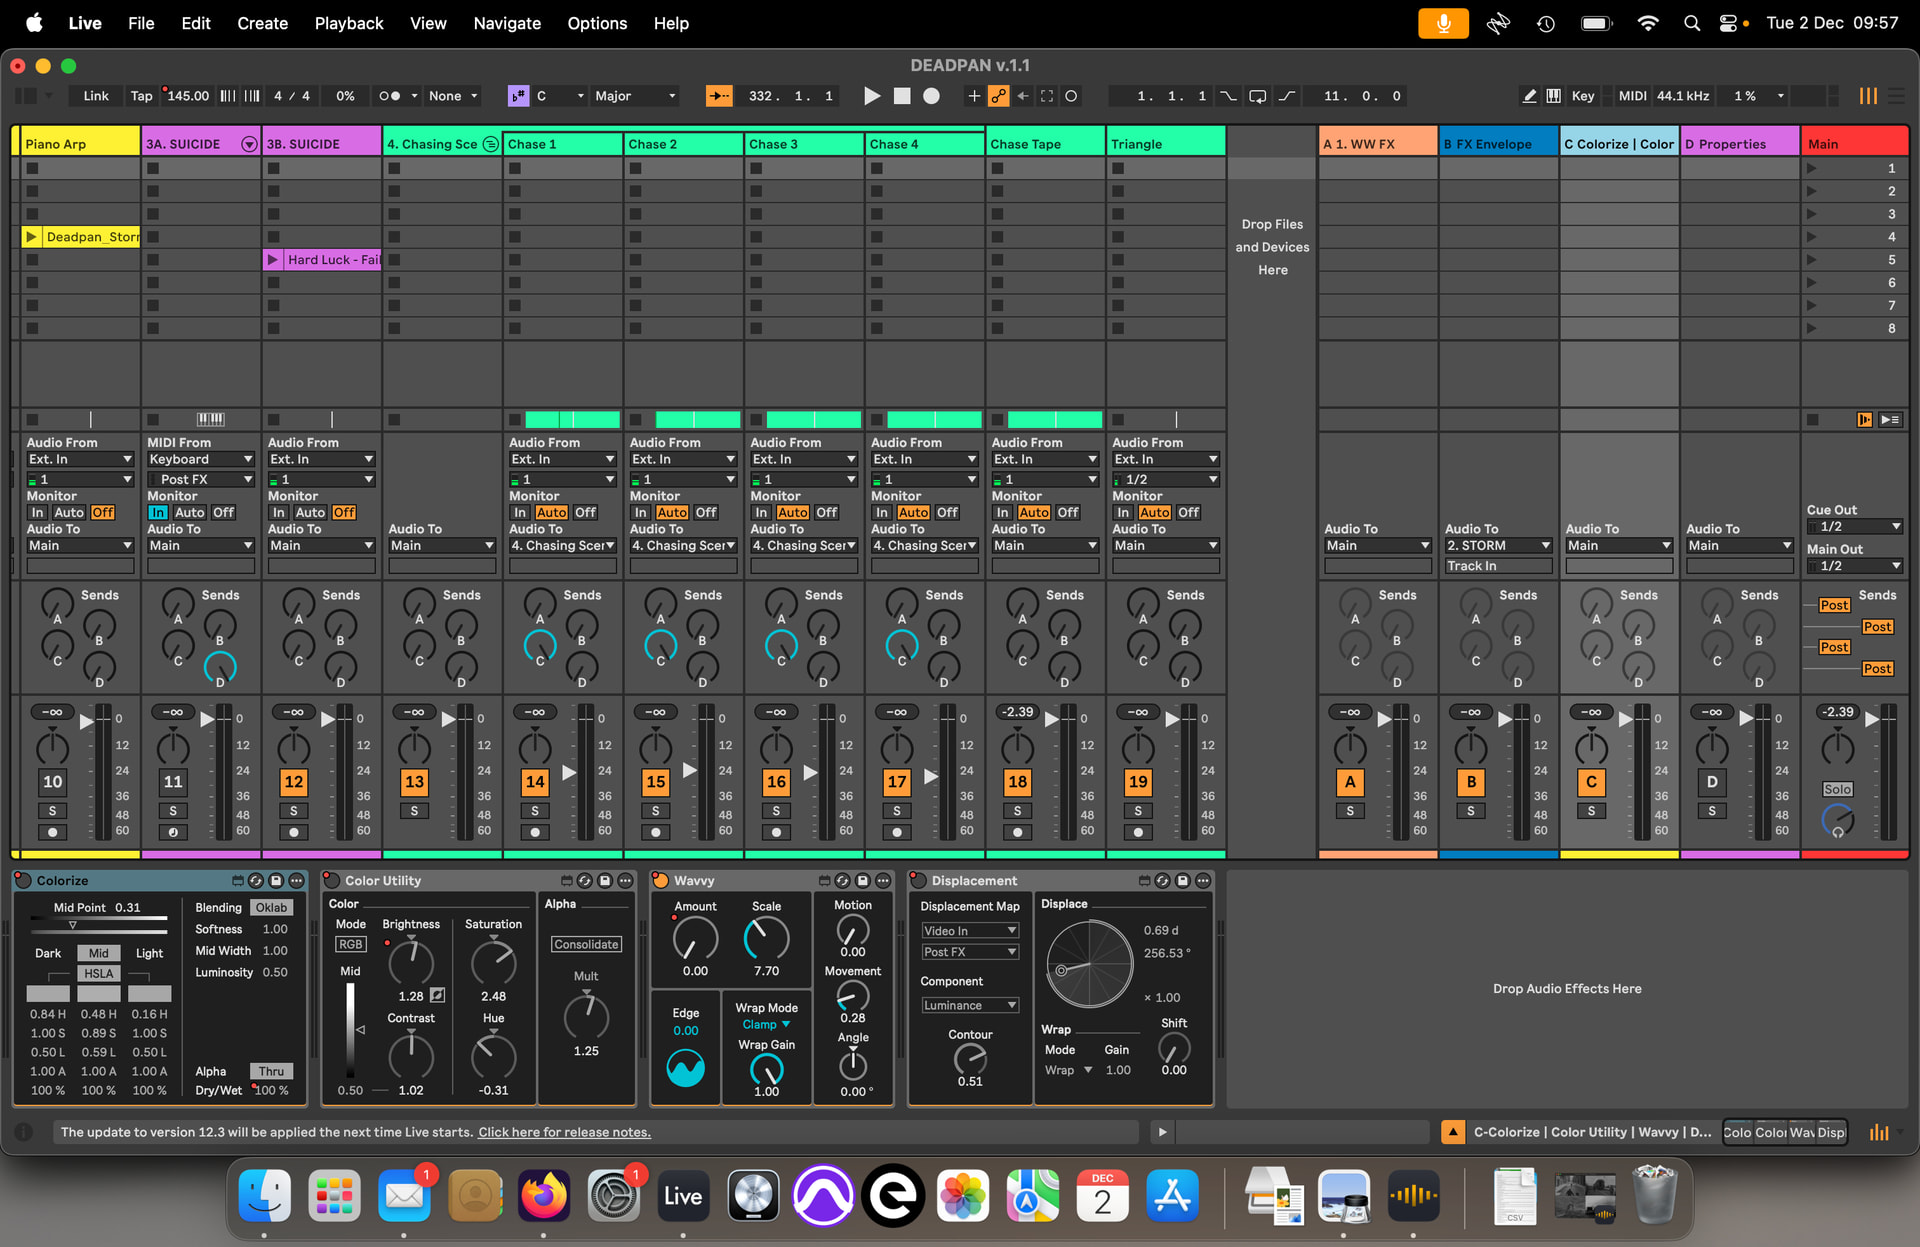The image size is (1920, 1247).
Task: Solo track 14 Chase 1
Action: click(x=535, y=811)
